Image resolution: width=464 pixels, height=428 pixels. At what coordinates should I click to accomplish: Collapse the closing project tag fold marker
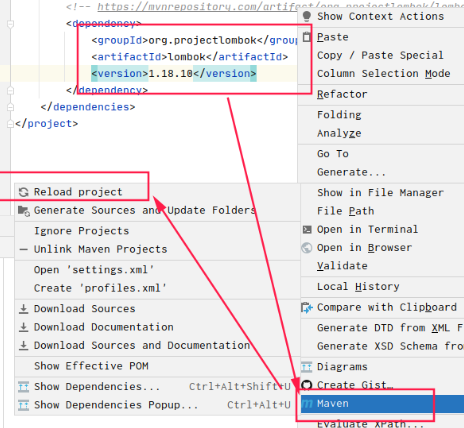10,124
